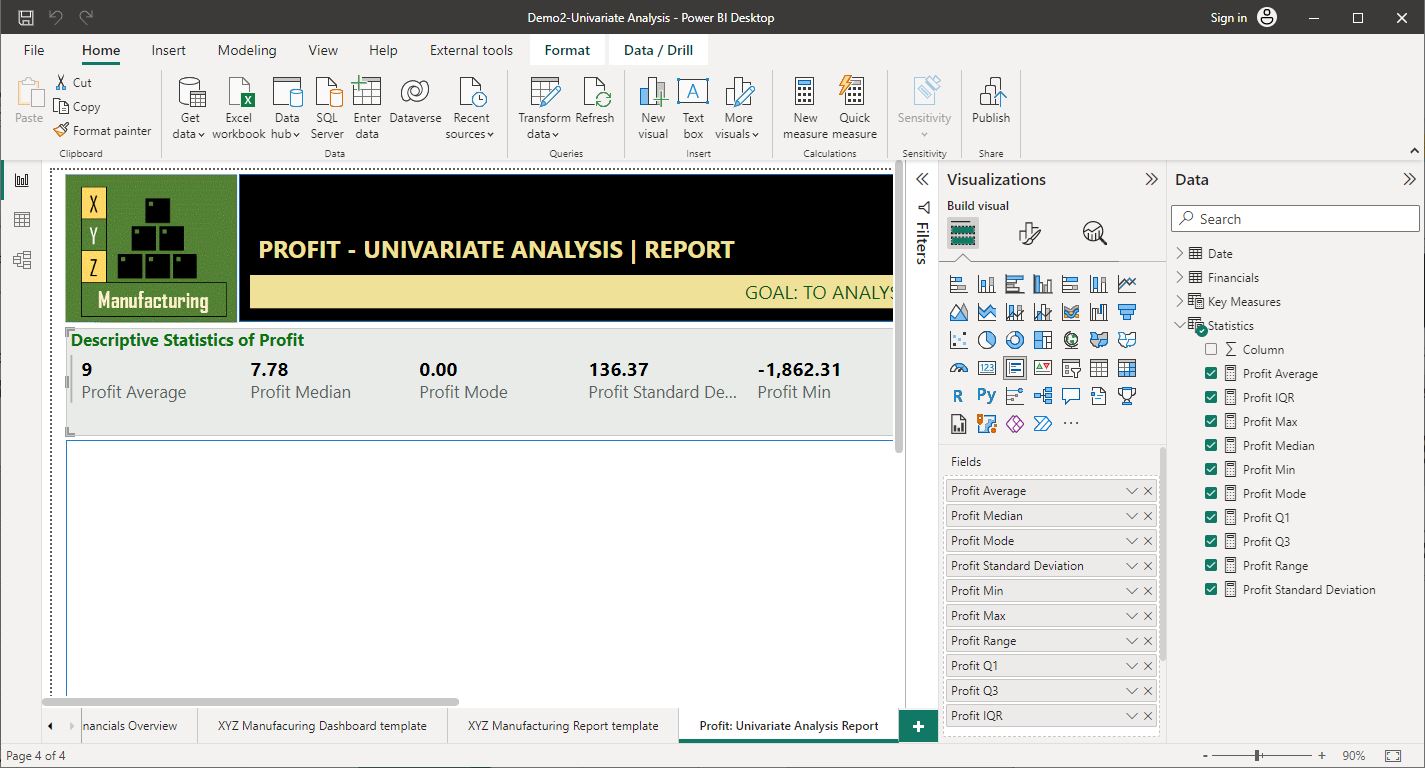Screen dimensions: 1425x768
Task: Click the Refresh button
Action: coord(595,100)
